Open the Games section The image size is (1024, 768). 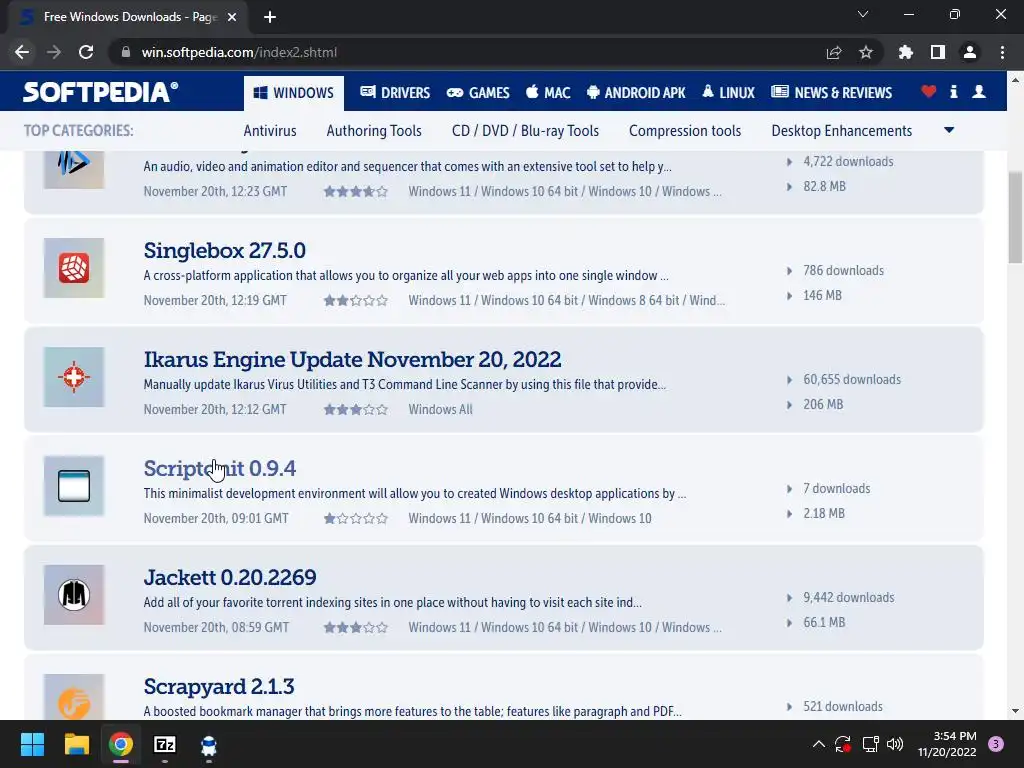[x=478, y=93]
